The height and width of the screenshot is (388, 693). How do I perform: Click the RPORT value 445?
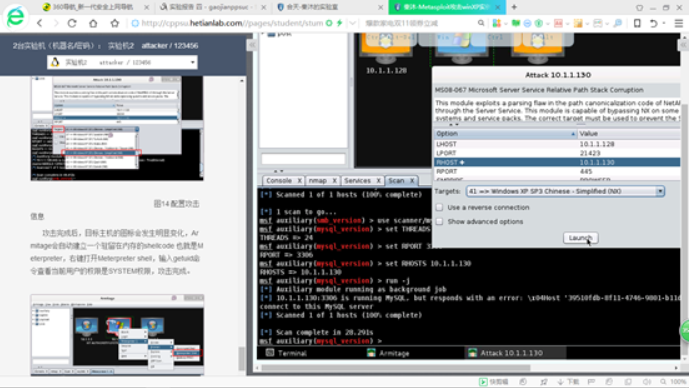(x=586, y=171)
